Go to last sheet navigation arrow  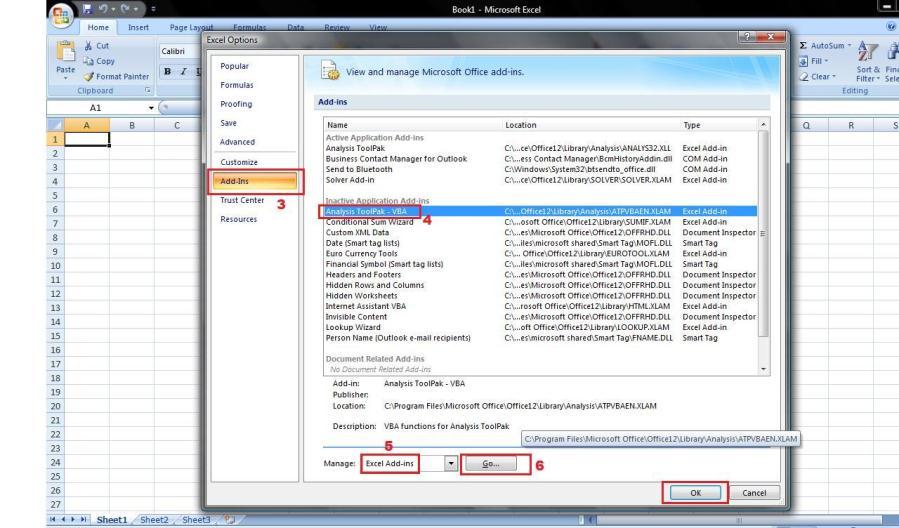point(84,519)
